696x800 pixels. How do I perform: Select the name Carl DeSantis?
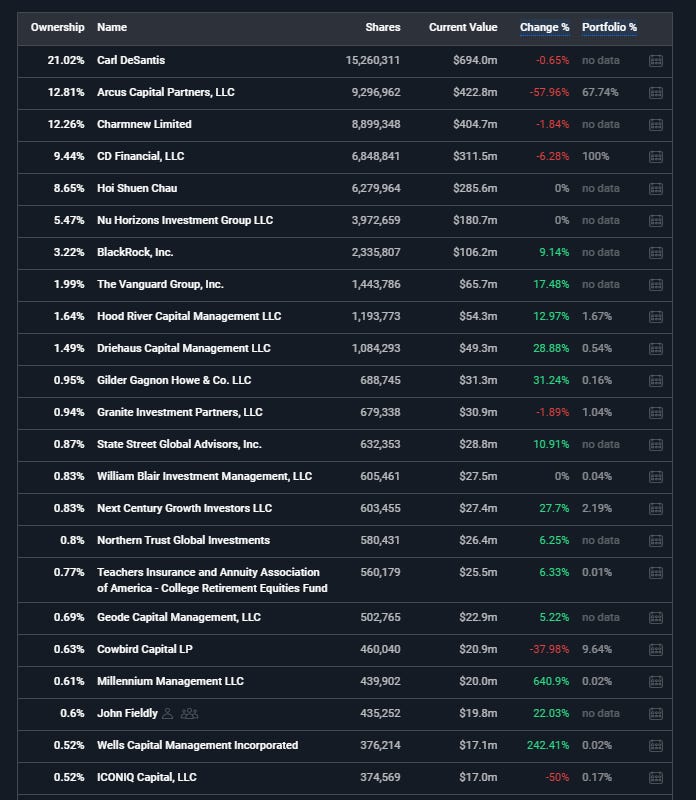point(131,60)
